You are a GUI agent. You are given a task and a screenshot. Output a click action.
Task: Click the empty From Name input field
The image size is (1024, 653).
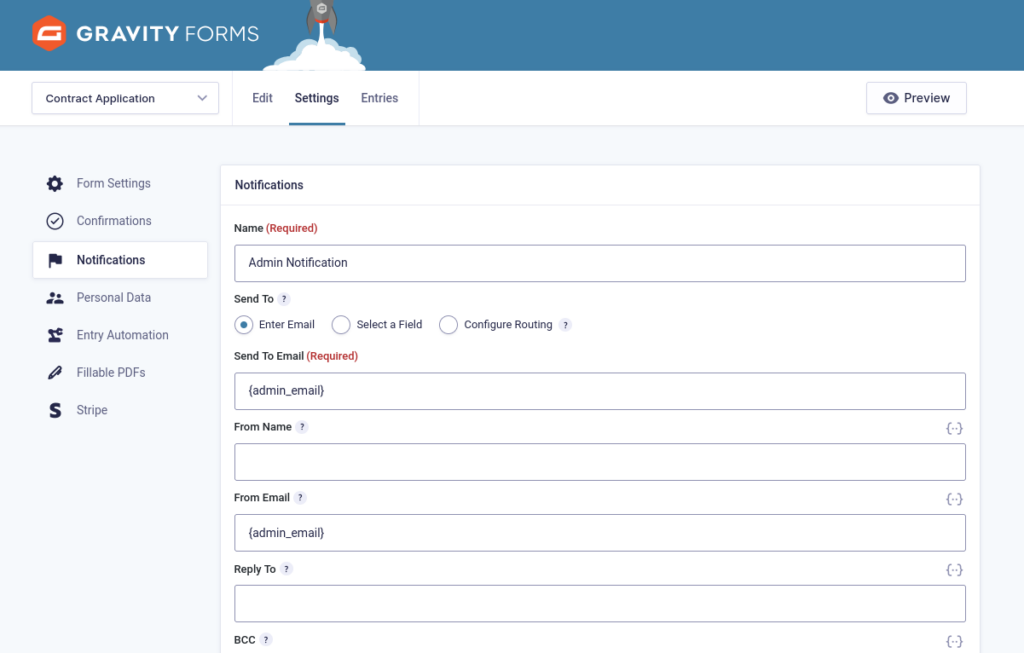[600, 462]
